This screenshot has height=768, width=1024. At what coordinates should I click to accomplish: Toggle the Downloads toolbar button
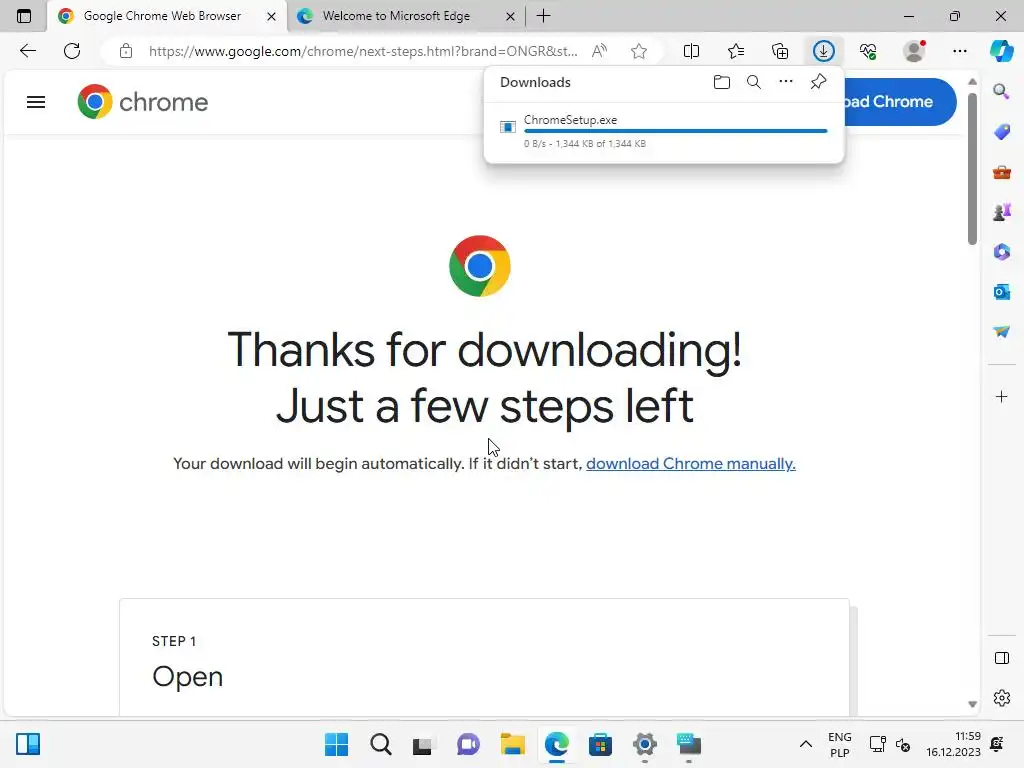tap(824, 51)
